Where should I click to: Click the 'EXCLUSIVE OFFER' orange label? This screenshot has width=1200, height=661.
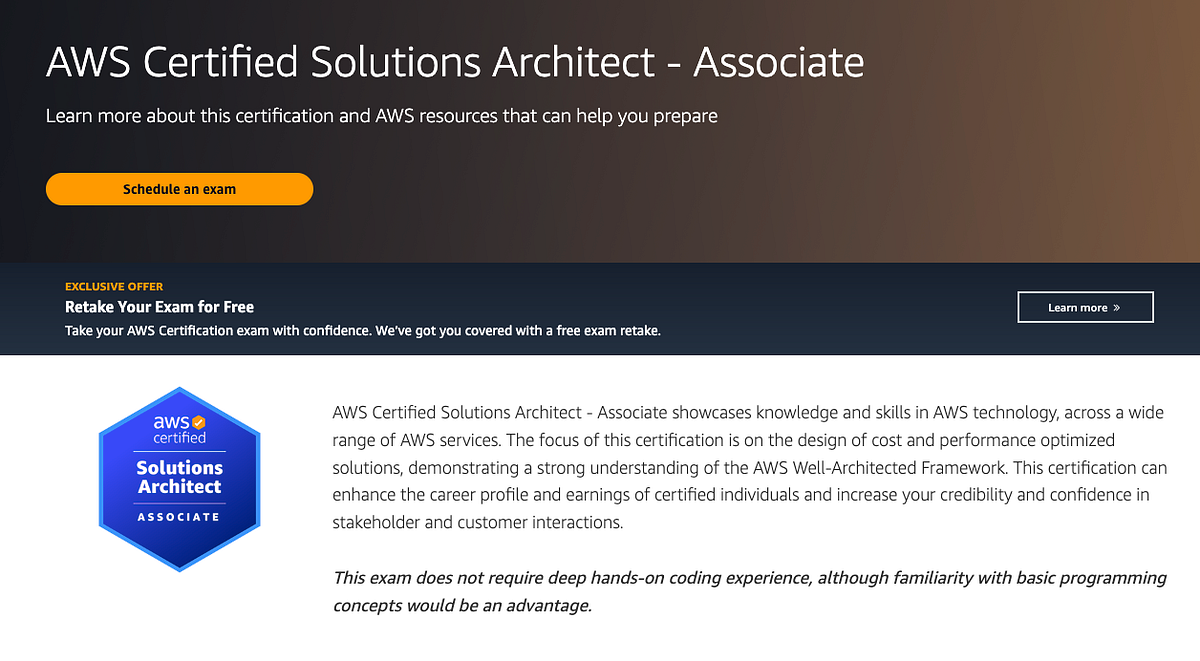(114, 286)
